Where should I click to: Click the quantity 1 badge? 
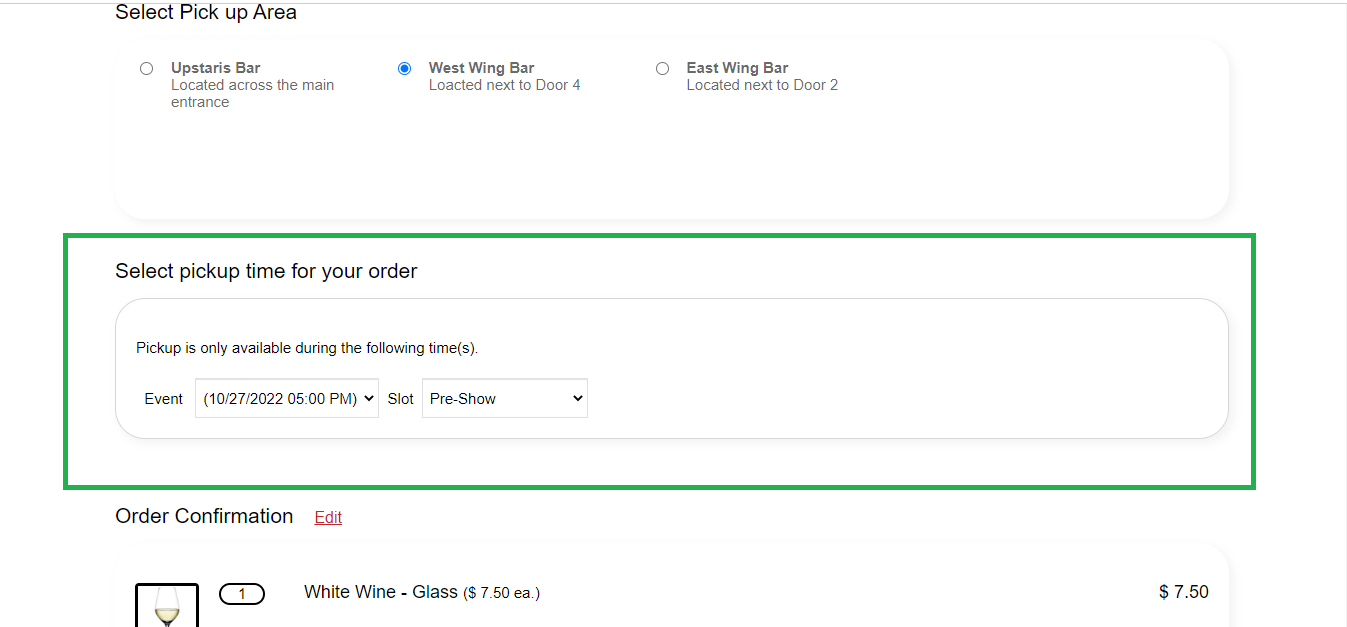[x=241, y=595]
